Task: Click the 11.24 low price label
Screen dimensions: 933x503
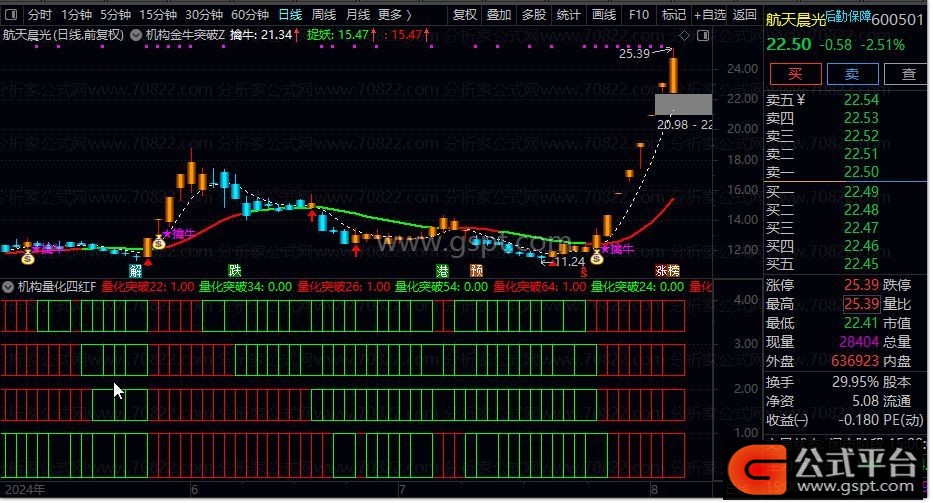Action: click(569, 261)
